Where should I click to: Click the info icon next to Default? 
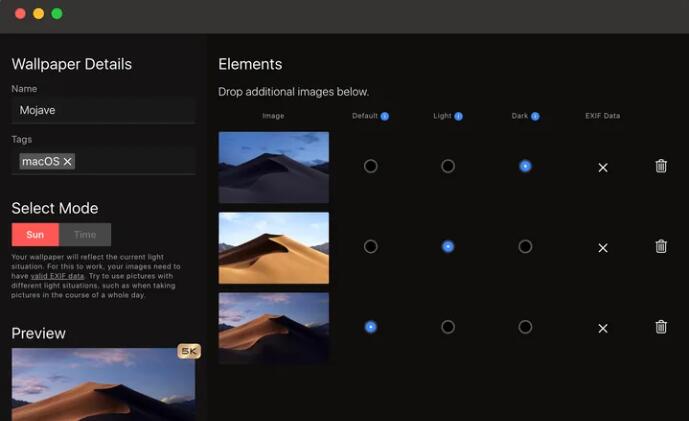385,116
